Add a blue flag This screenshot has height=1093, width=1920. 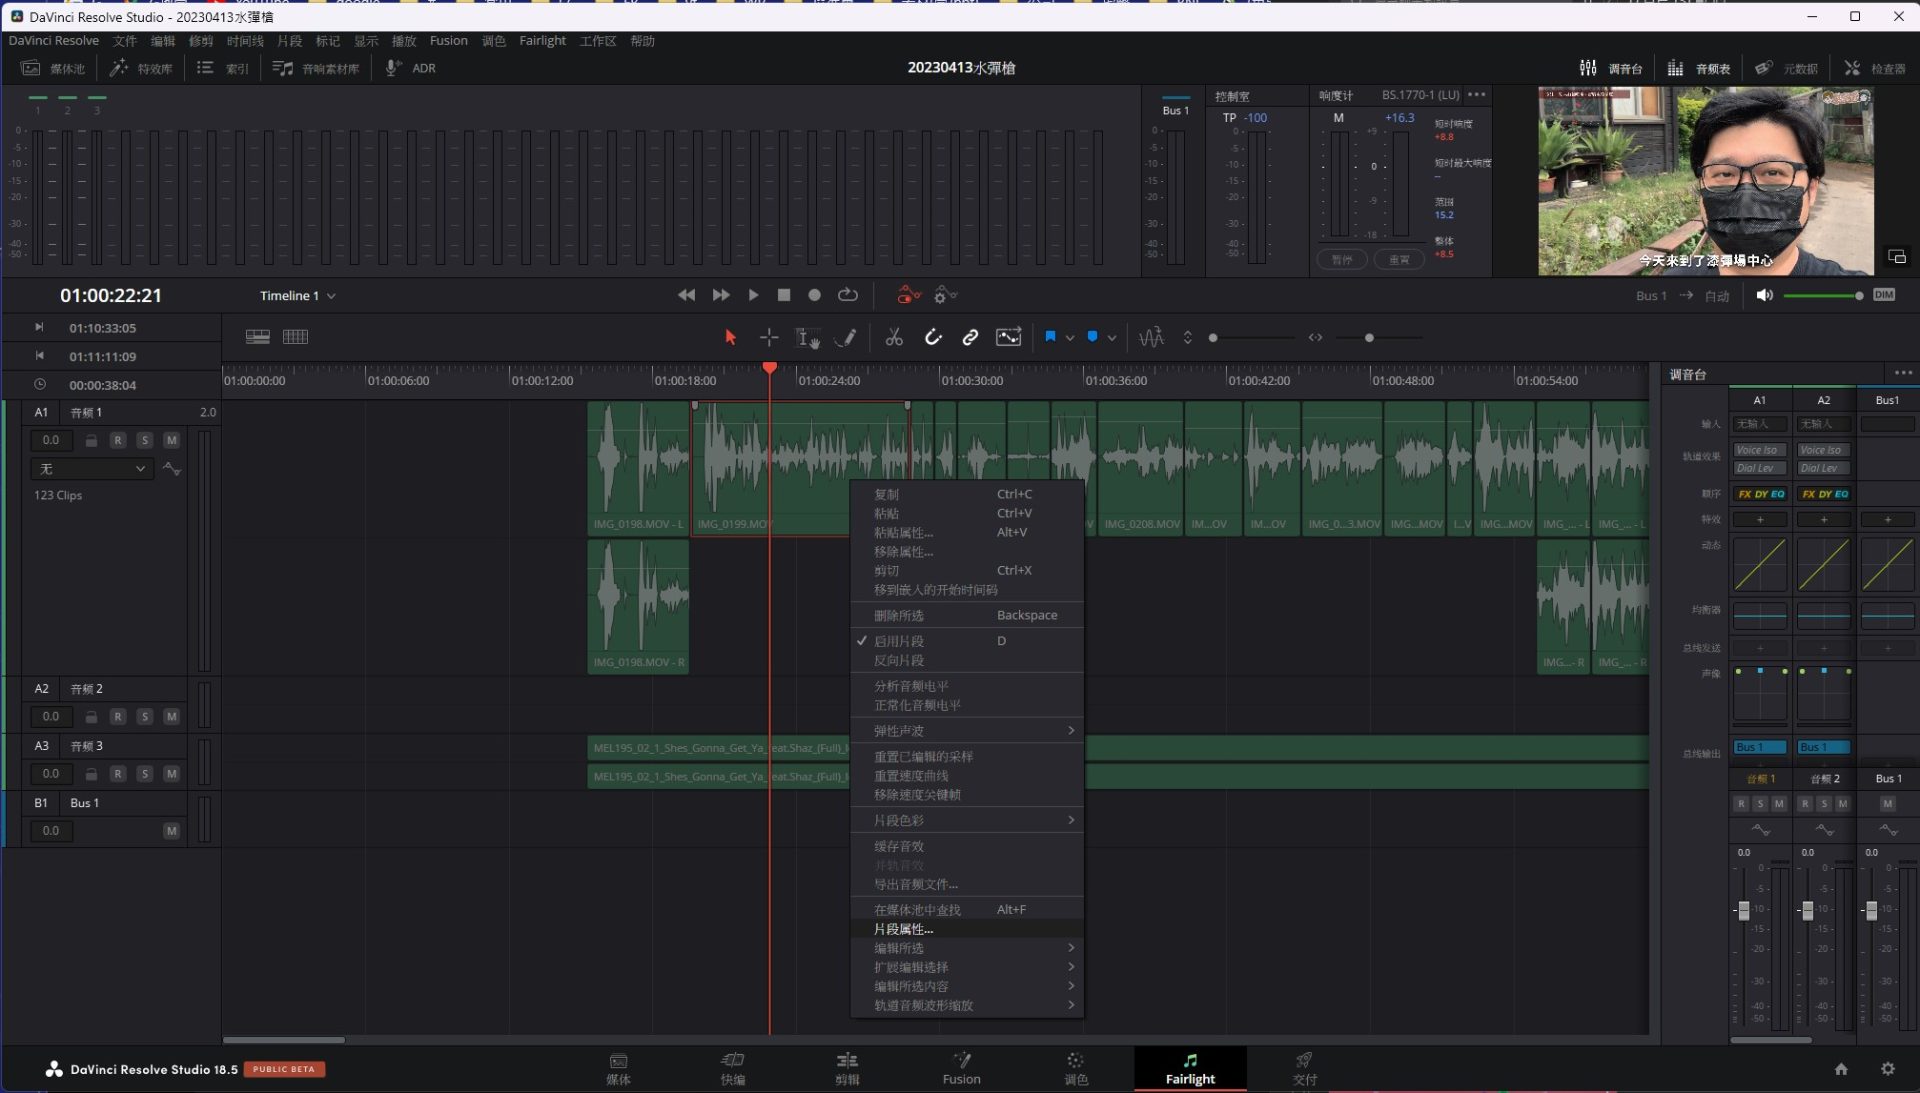1050,337
